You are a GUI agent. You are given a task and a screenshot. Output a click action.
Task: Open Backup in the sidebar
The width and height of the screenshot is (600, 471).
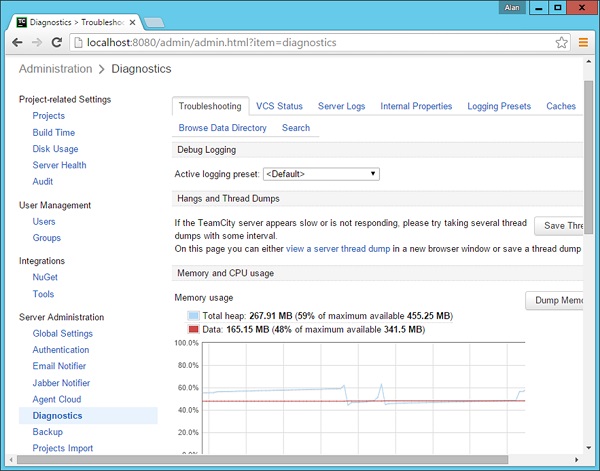click(47, 432)
